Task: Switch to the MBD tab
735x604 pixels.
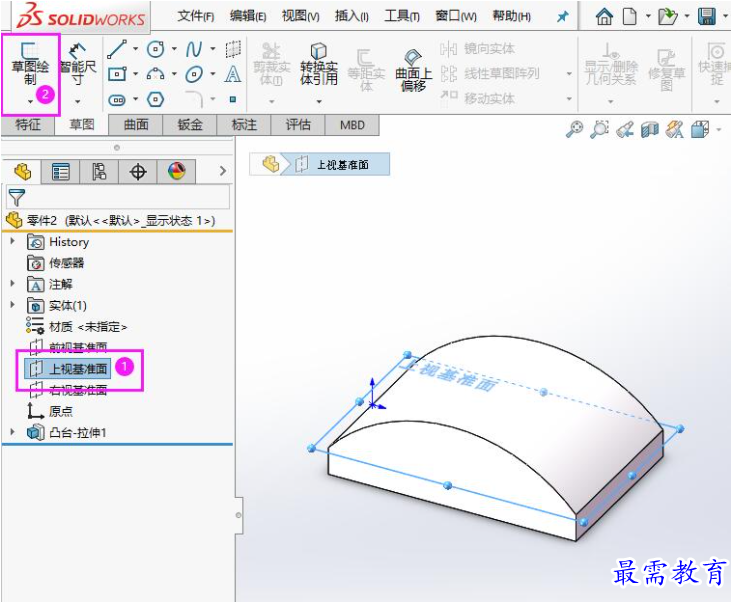Action: [352, 125]
